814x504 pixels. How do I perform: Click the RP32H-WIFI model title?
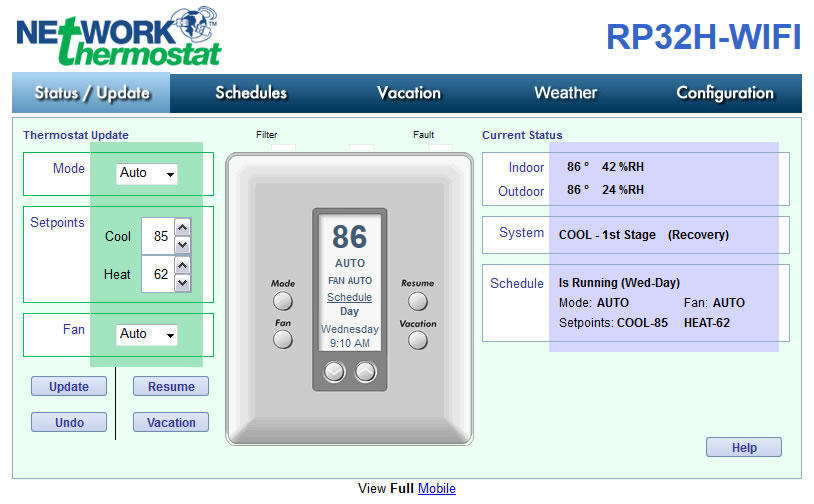point(703,37)
